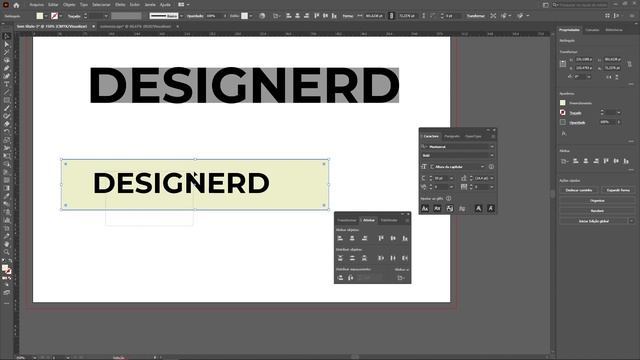
Task: Click horizontal align center in control bar
Action: click(298, 16)
